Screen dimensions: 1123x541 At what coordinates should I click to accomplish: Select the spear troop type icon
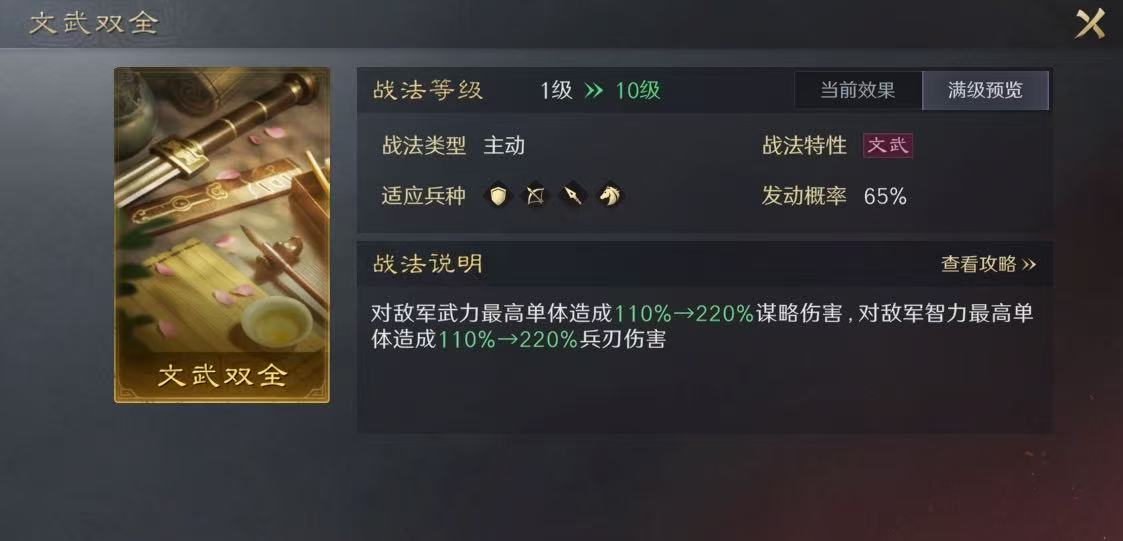point(572,196)
